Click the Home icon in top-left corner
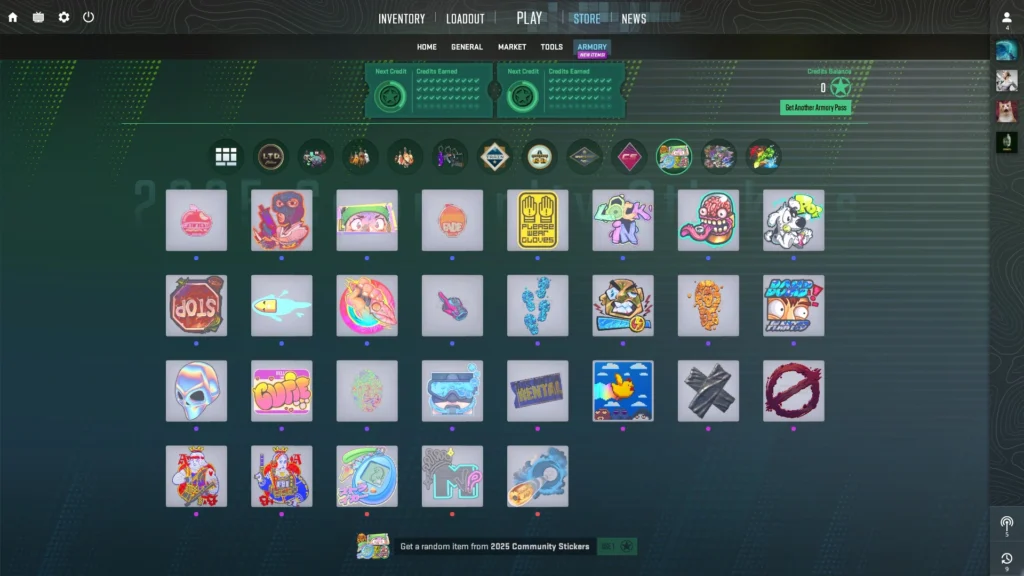Screen dimensions: 1024x576 pos(13,17)
